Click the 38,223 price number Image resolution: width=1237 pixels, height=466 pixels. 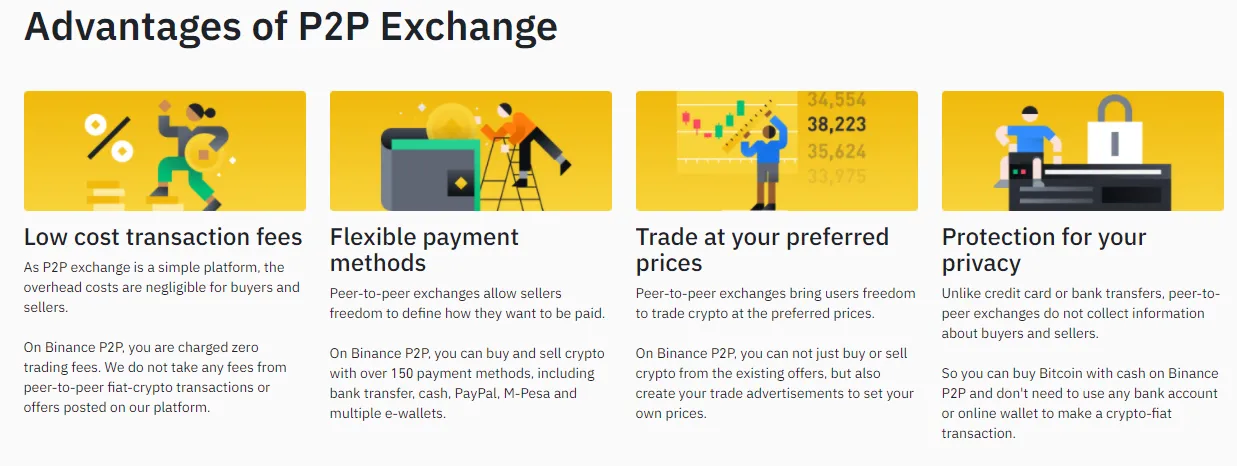tap(836, 125)
